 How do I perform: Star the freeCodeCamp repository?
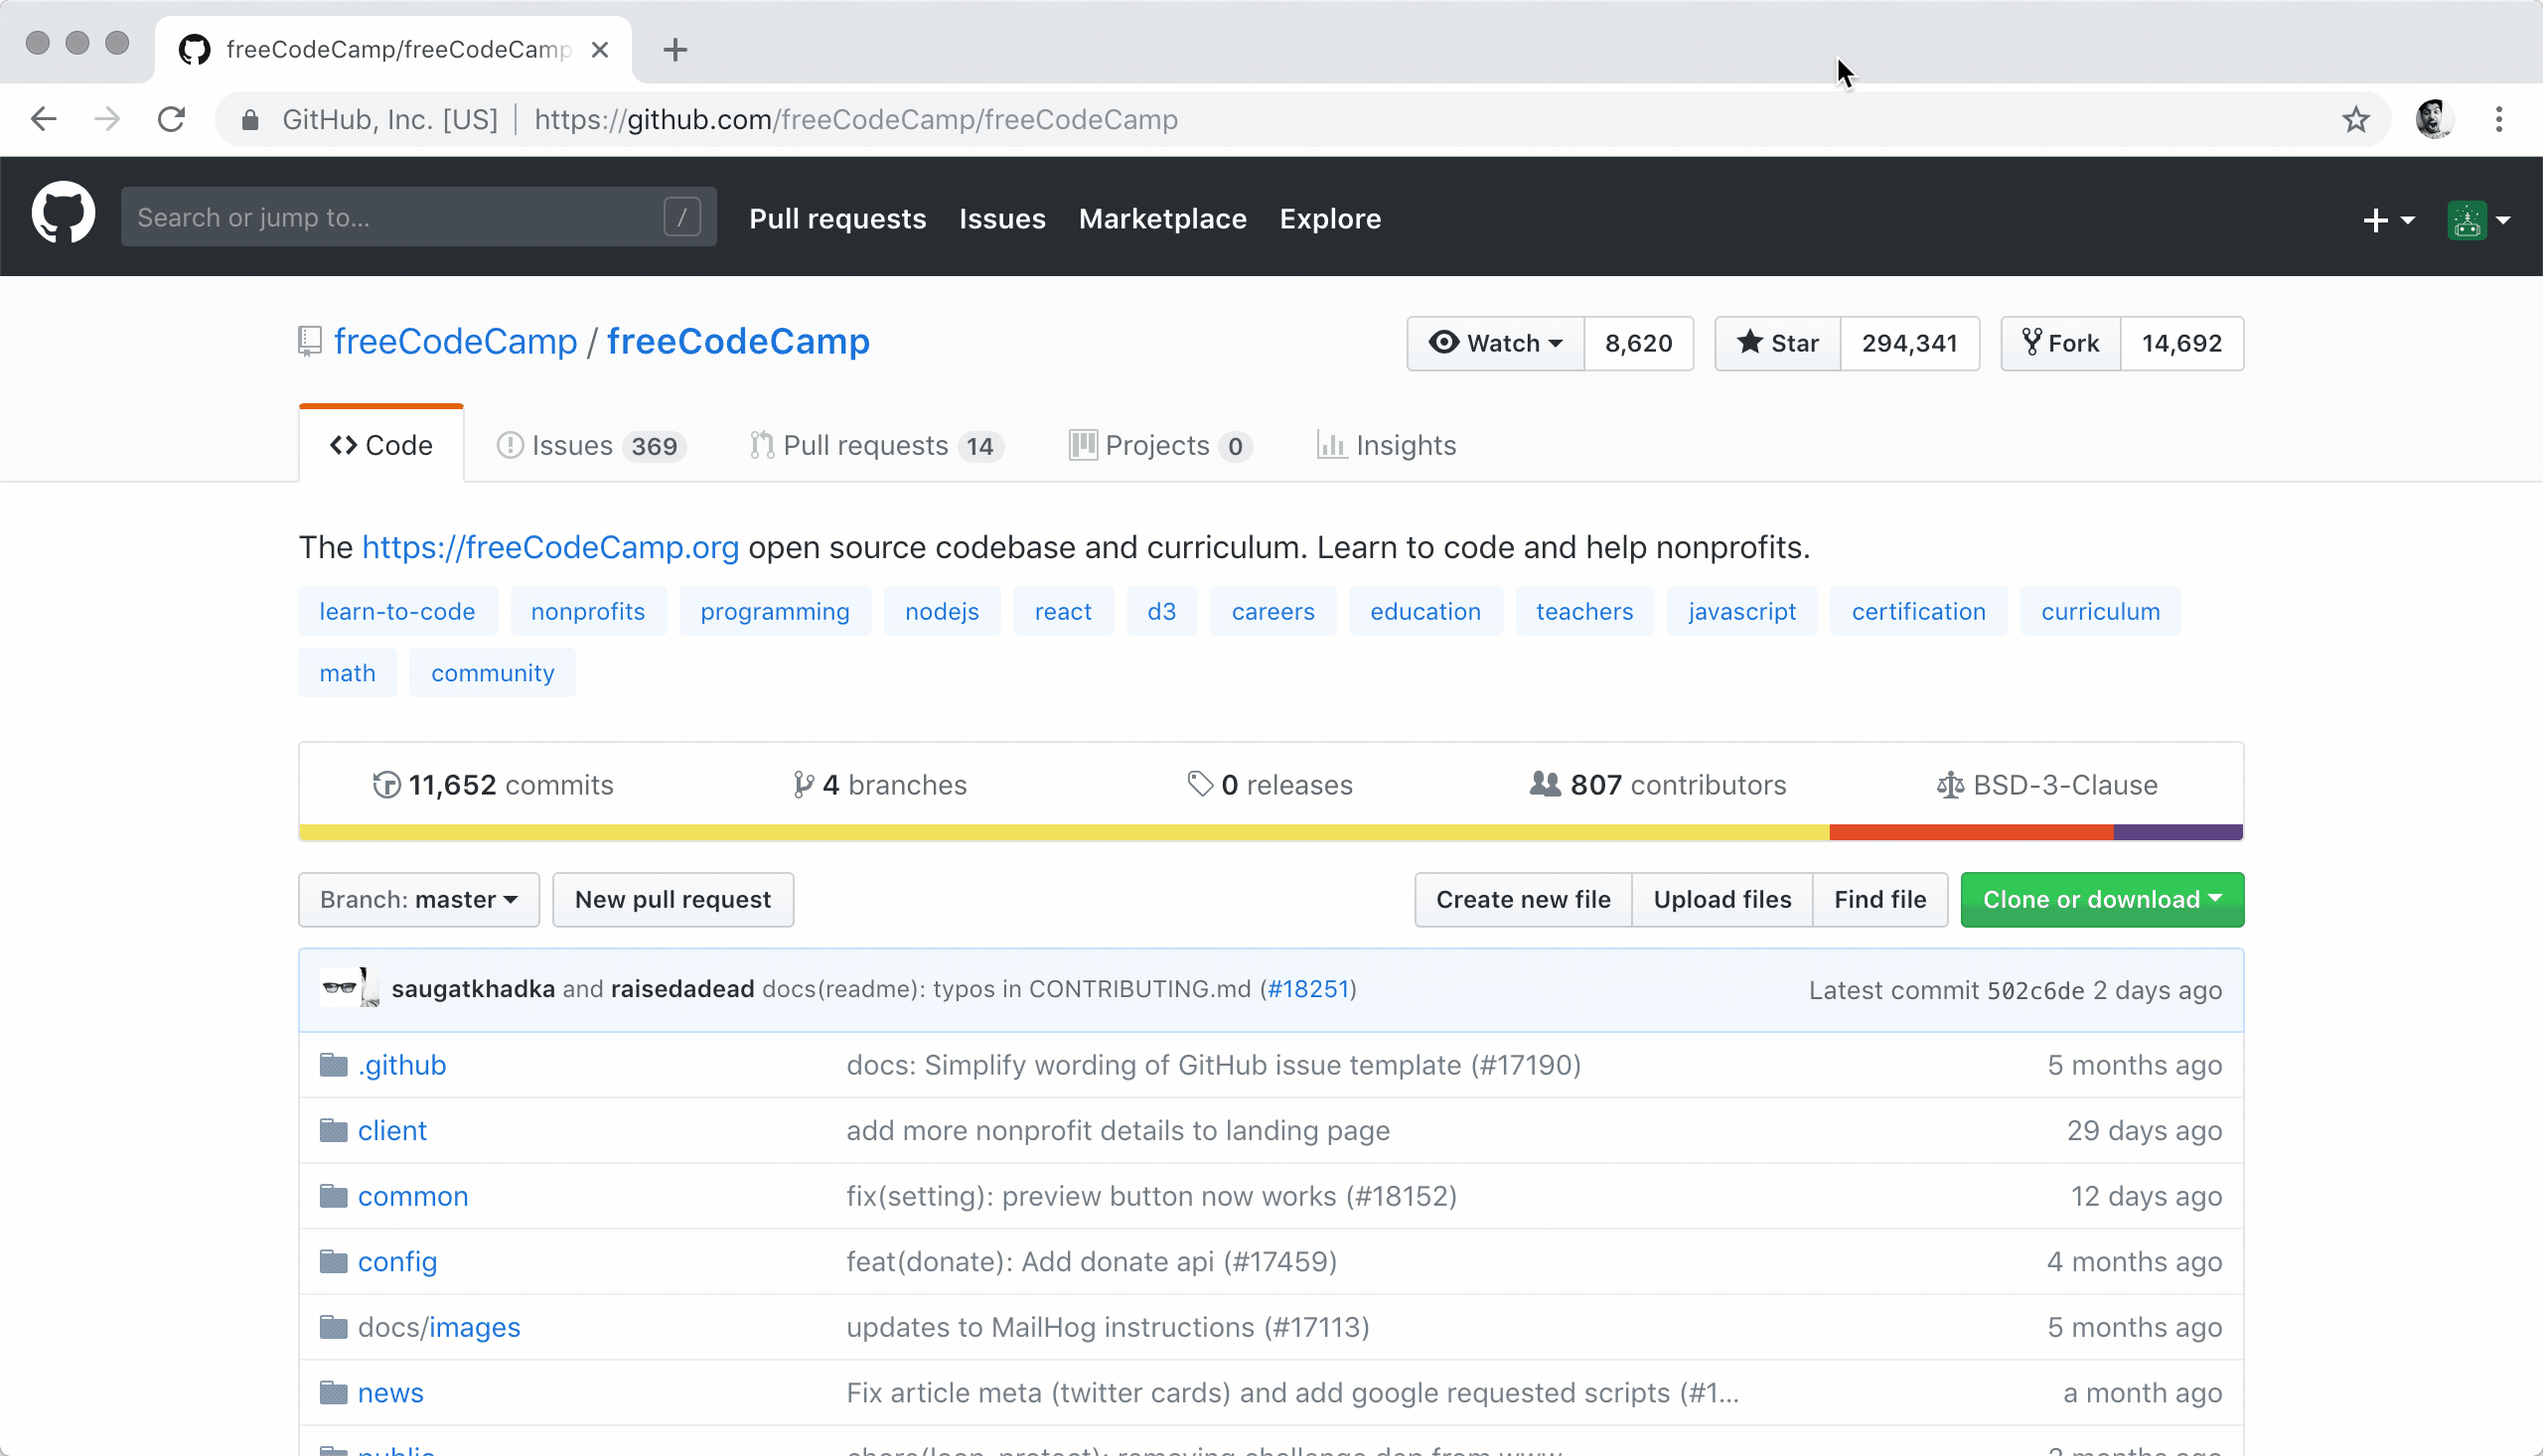pyautogui.click(x=1776, y=343)
